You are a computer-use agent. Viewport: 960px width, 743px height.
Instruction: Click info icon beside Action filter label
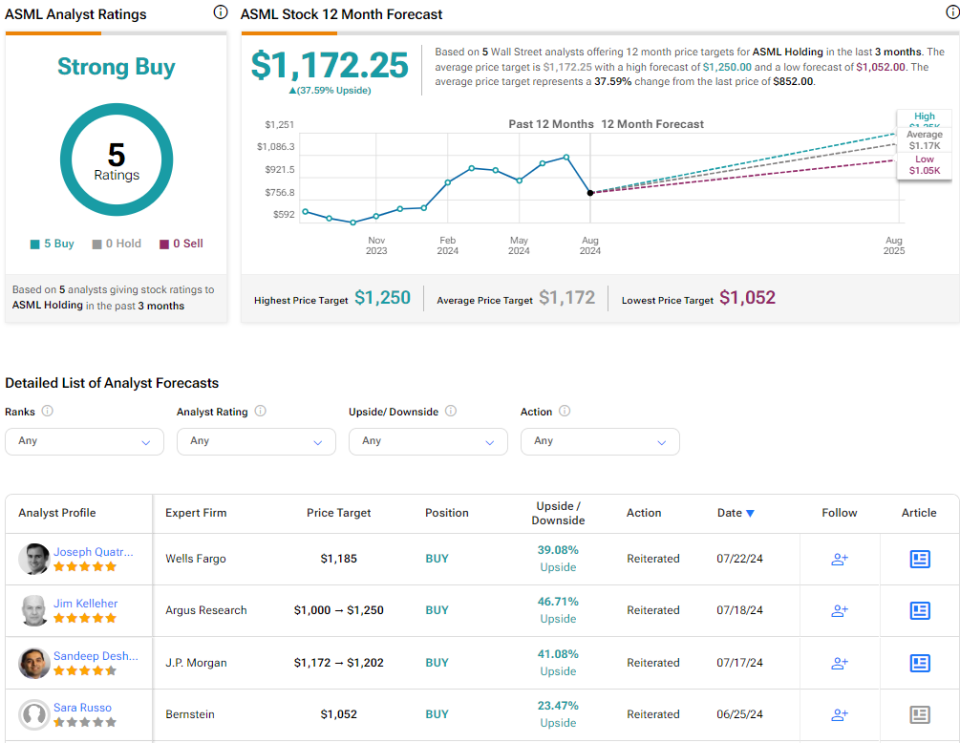[x=564, y=411]
